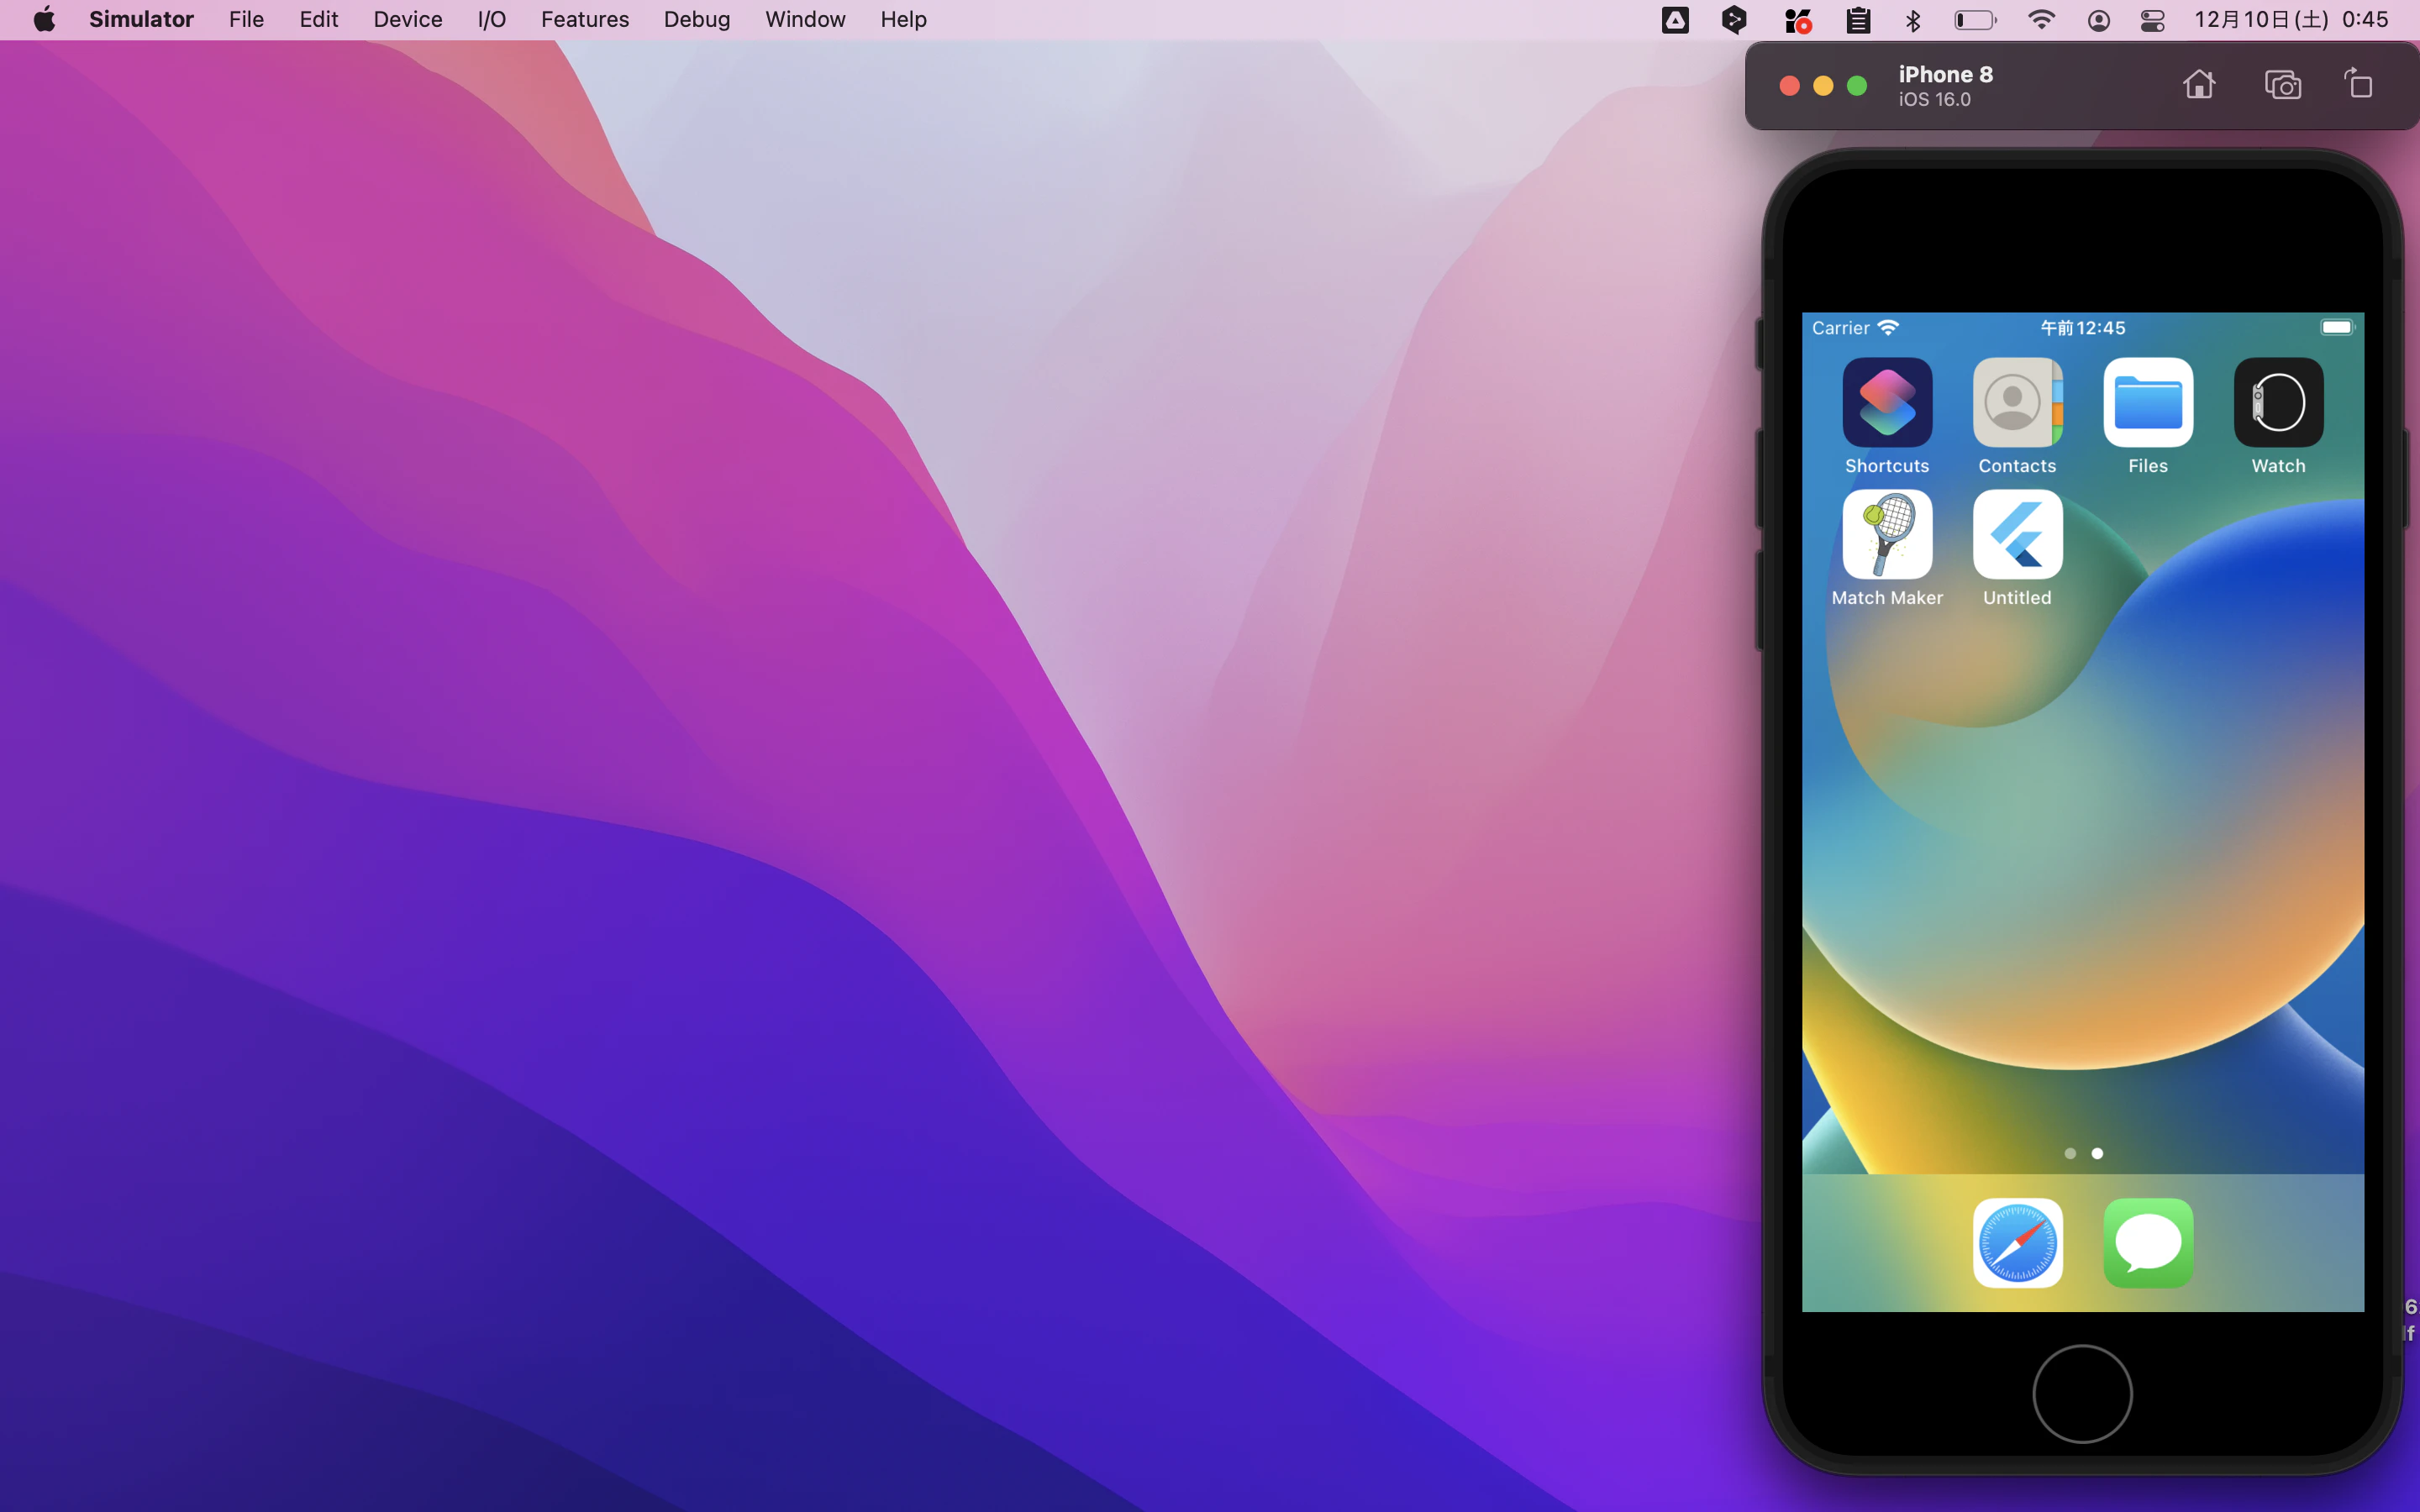Open Control Center in the menu bar
2420x1512 pixels.
point(2153,20)
